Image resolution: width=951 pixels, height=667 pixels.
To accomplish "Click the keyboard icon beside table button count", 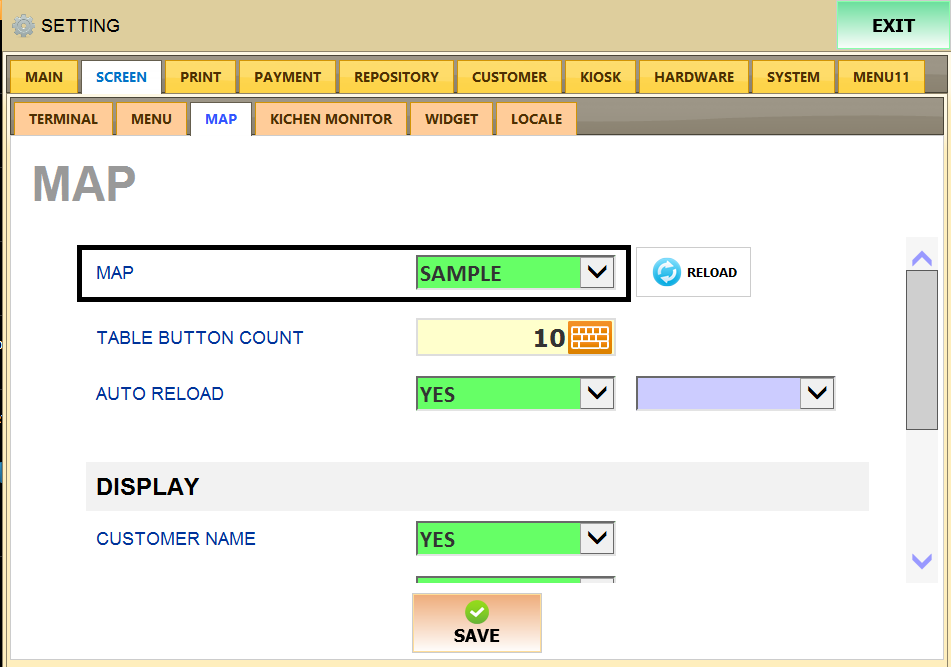I will 590,337.
